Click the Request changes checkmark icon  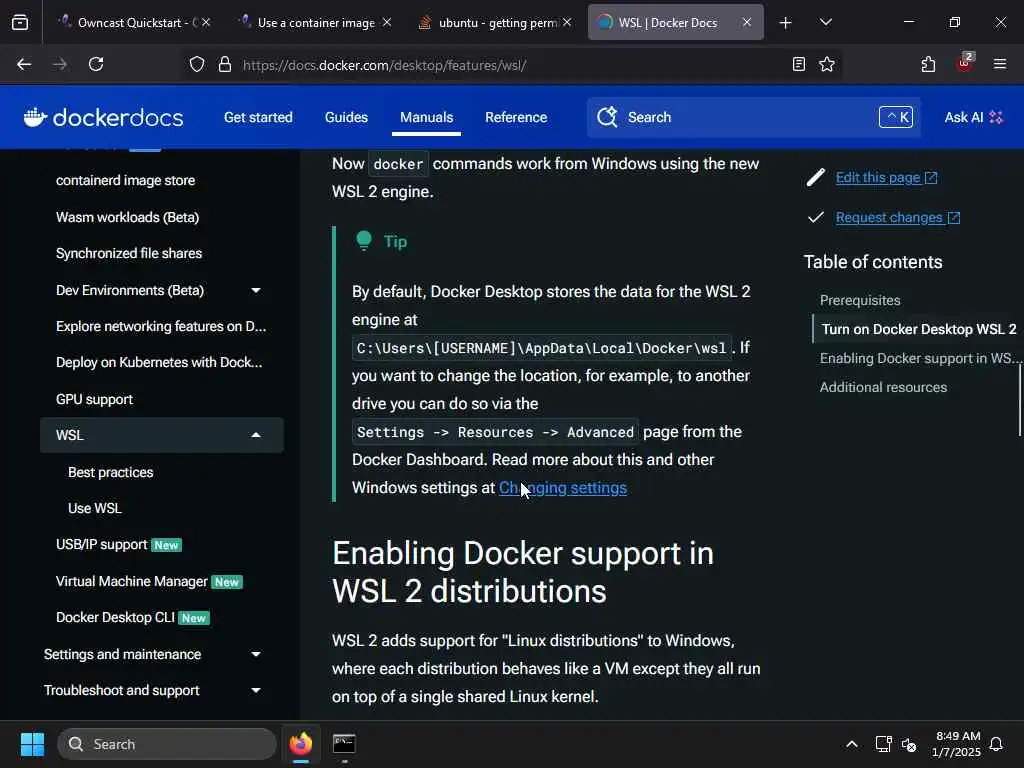click(816, 217)
